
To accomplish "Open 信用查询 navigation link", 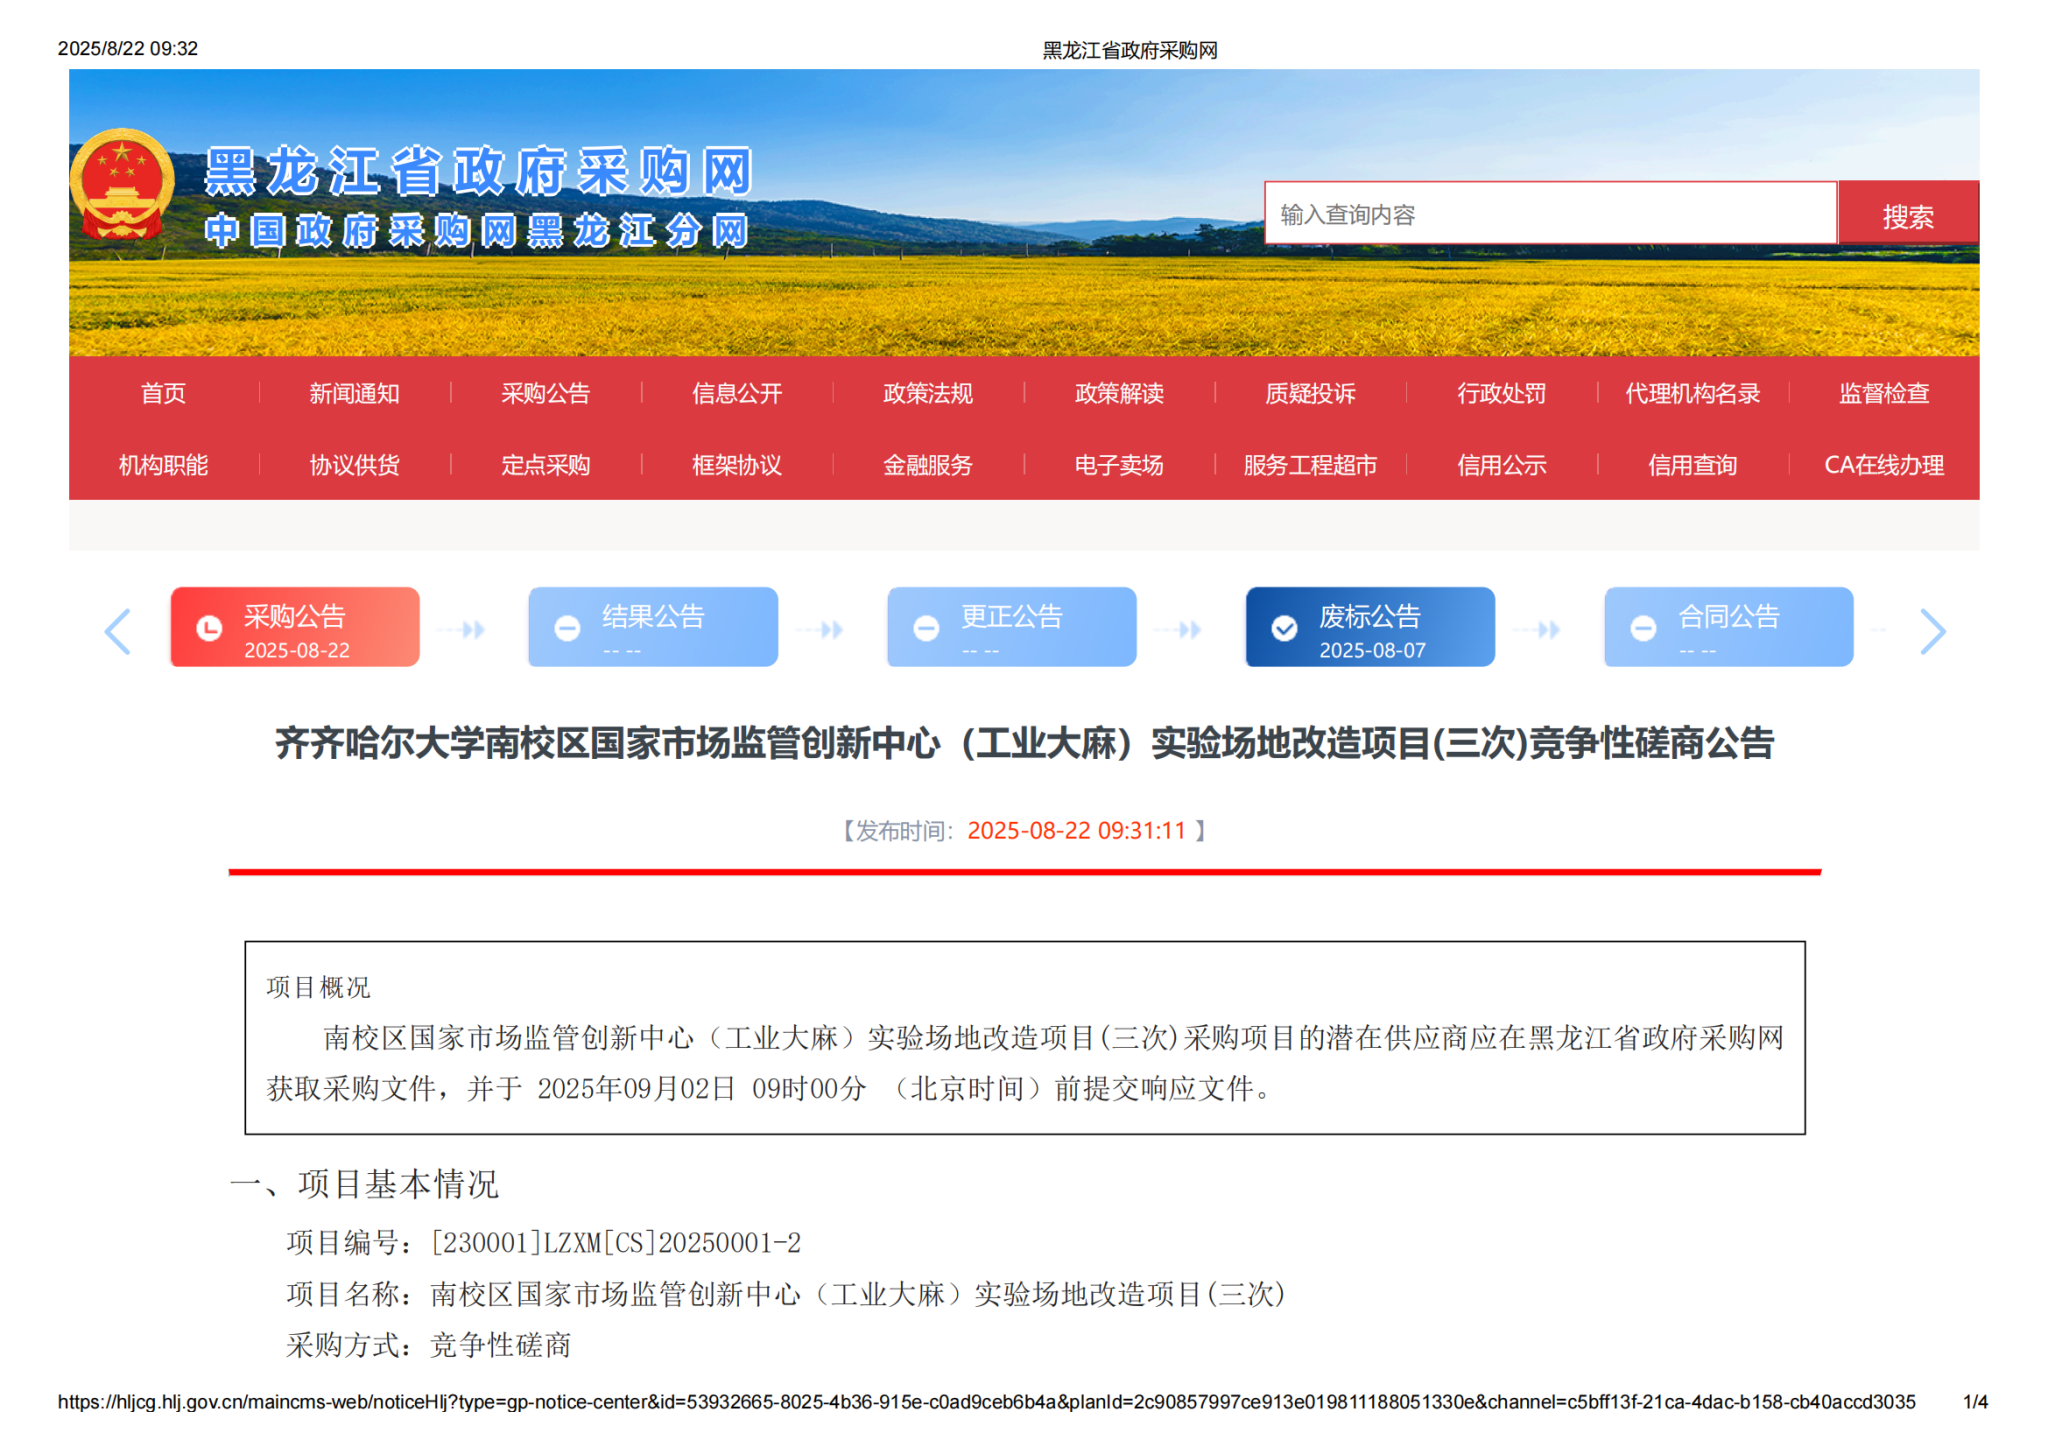I will pos(1692,465).
